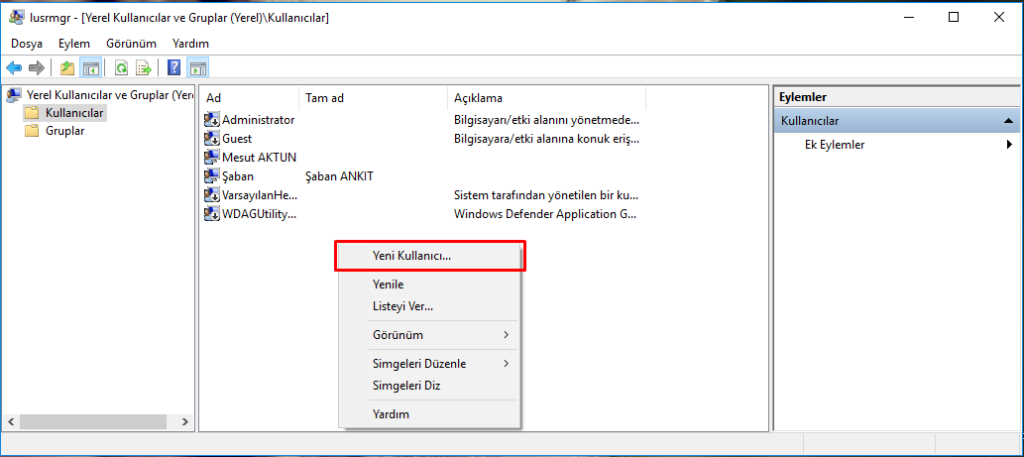Click the Refresh toolbar icon

click(x=121, y=67)
